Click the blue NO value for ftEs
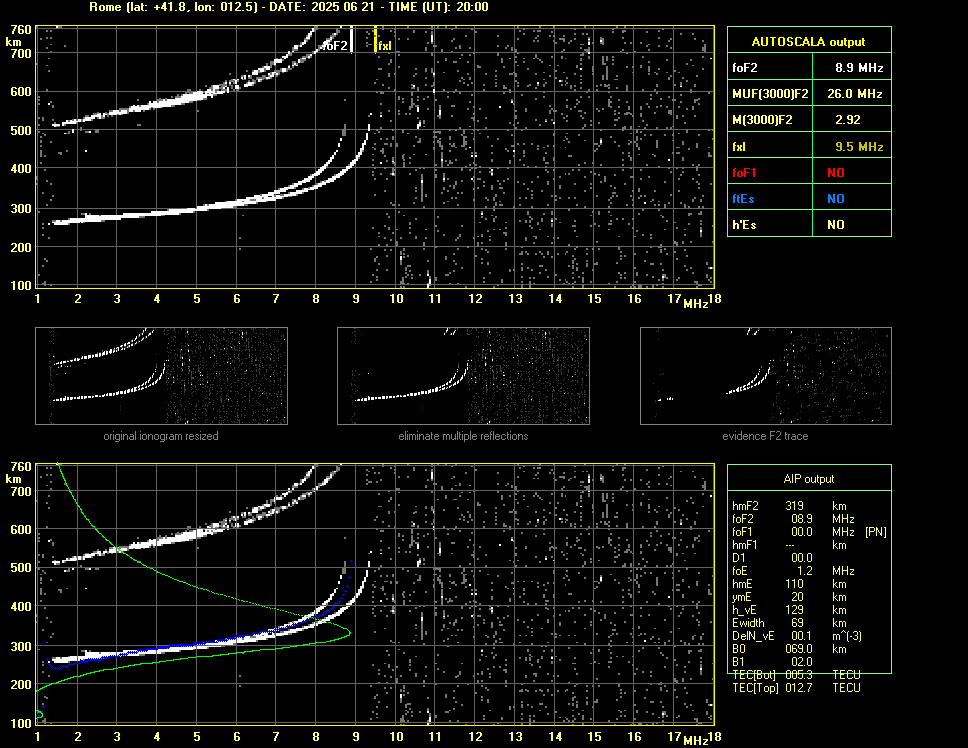 tap(836, 199)
